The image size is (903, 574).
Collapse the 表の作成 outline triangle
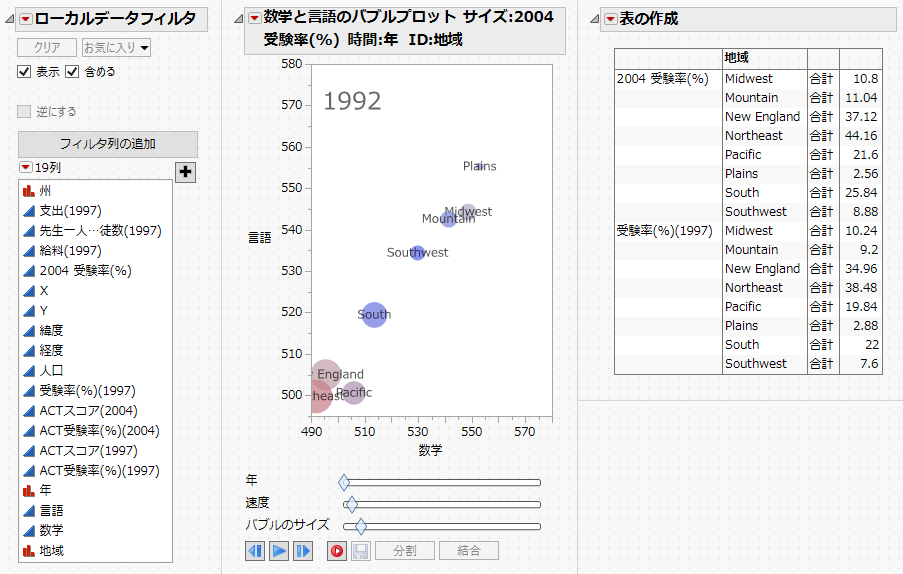coord(594,20)
